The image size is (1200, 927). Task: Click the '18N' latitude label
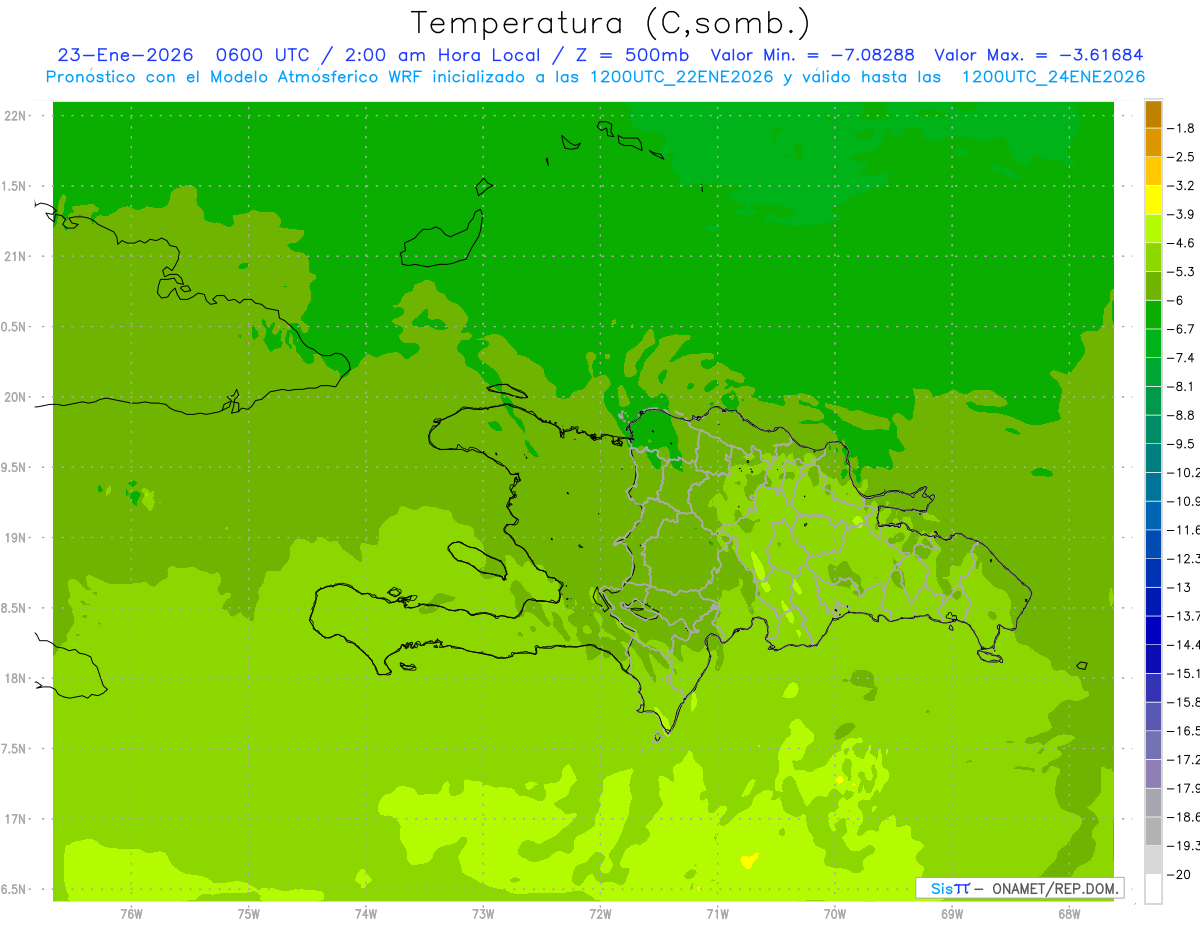tap(15, 678)
